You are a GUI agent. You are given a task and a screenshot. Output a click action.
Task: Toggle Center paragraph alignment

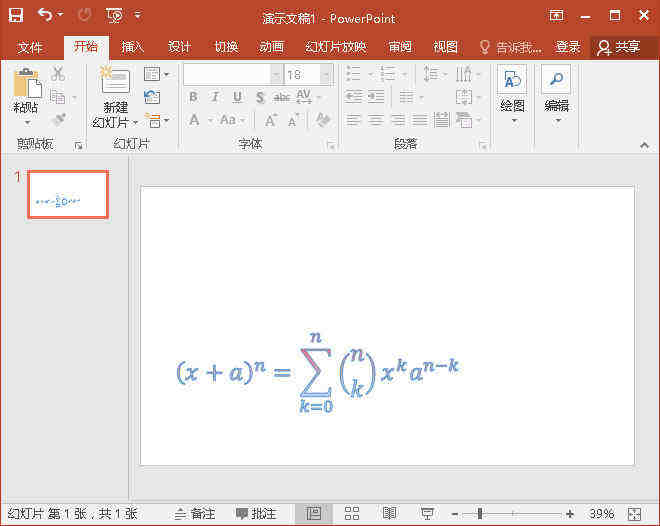[x=376, y=120]
